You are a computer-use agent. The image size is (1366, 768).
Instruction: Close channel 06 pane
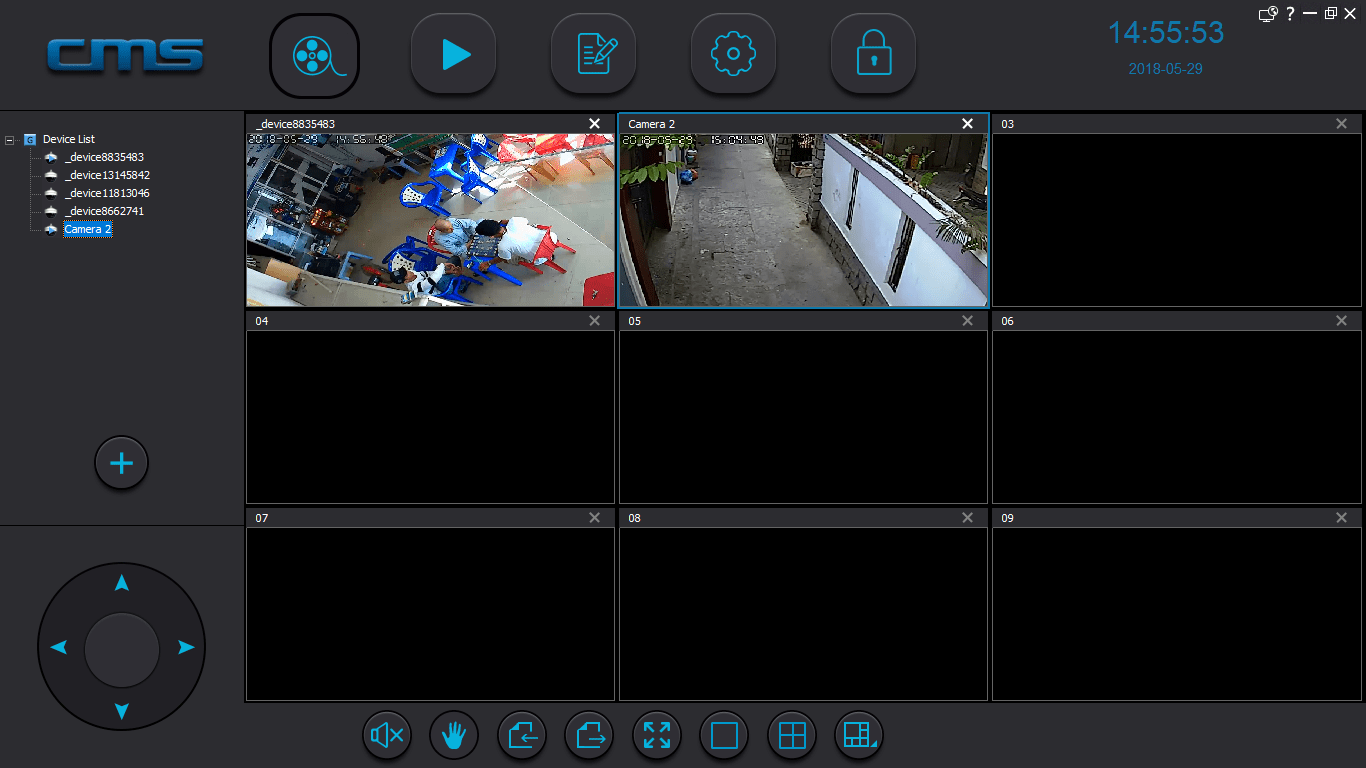(x=1341, y=321)
